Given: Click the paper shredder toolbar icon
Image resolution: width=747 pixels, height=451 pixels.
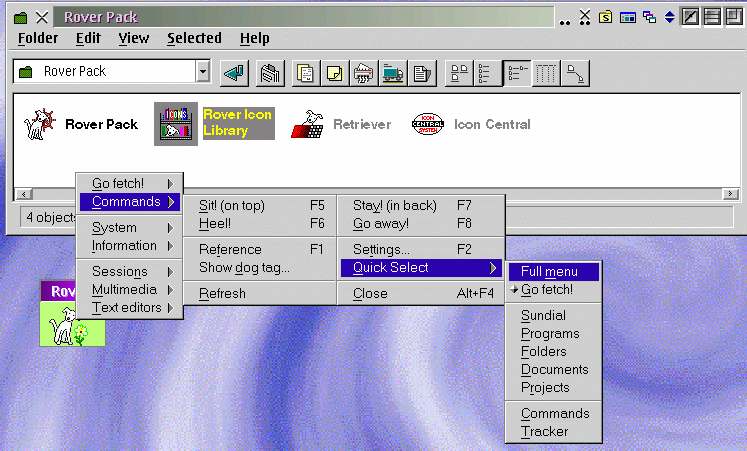Looking at the screenshot, I should pos(363,73).
